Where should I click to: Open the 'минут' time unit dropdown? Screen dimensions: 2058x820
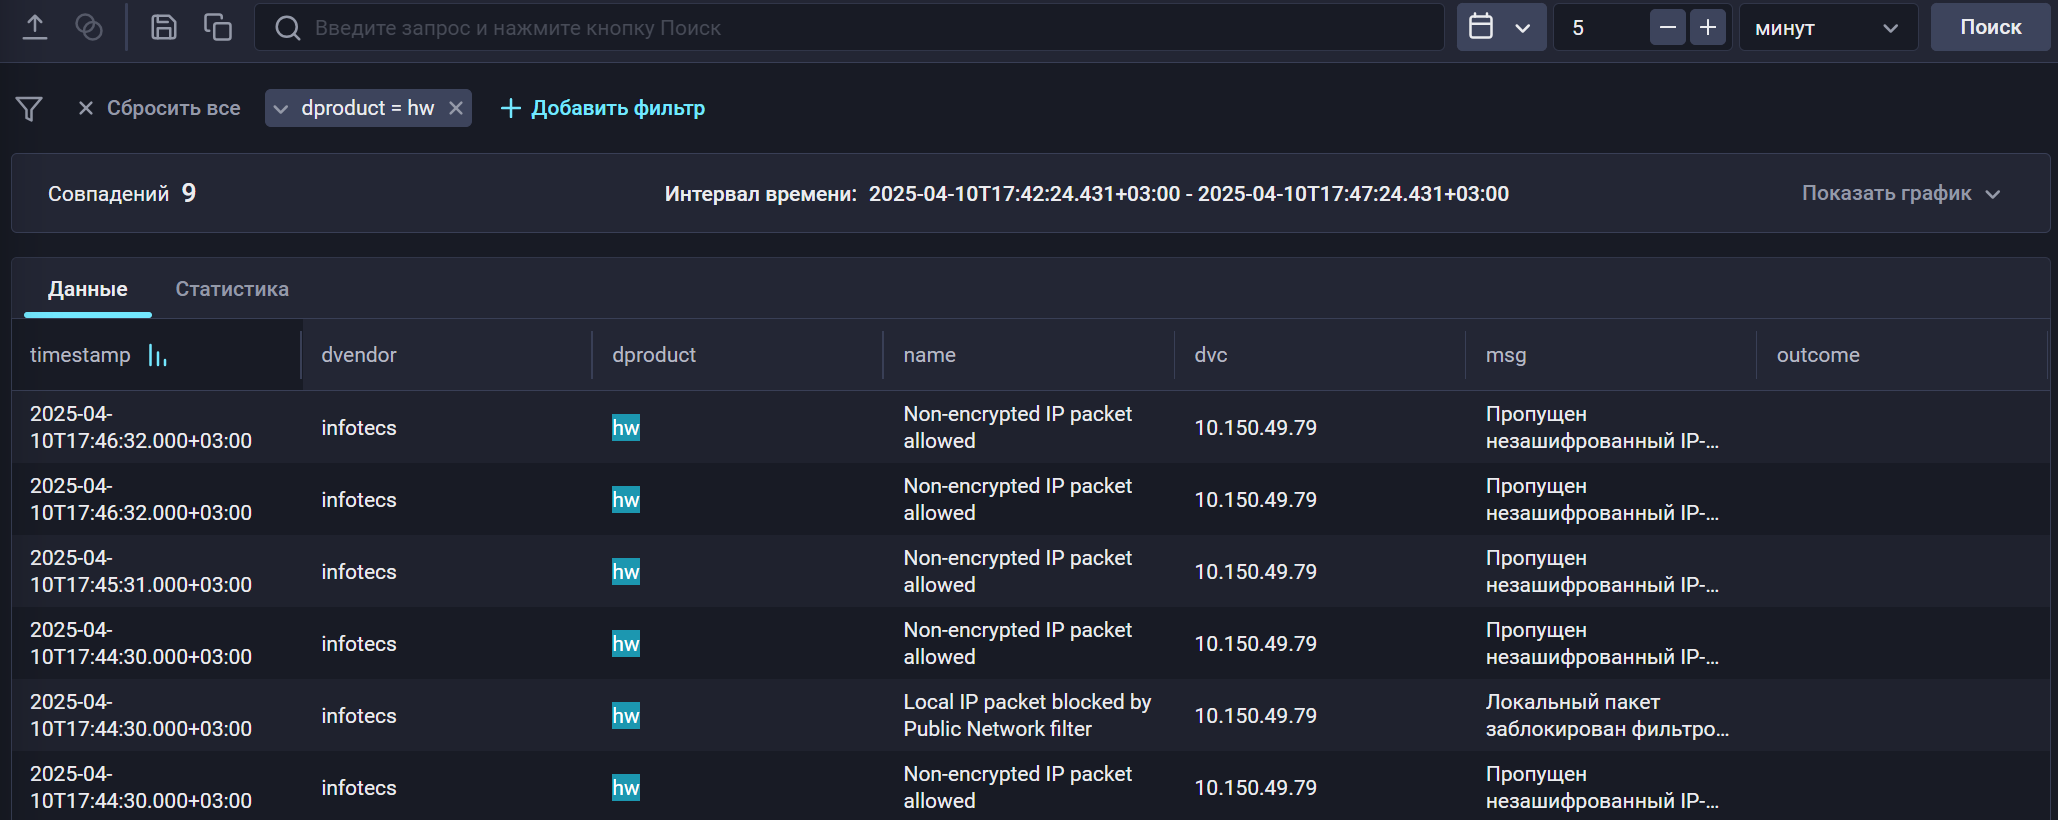[1827, 28]
